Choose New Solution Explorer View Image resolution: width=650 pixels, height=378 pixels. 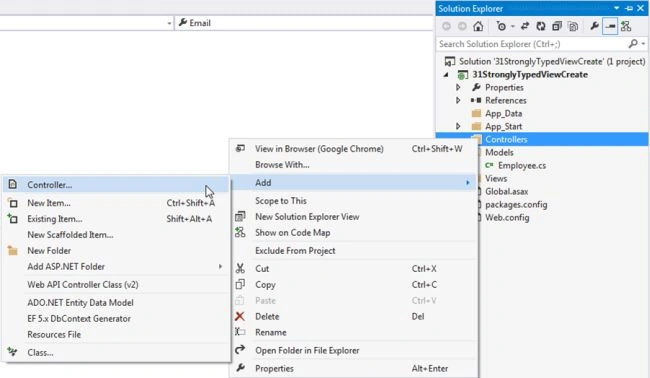tap(353, 217)
